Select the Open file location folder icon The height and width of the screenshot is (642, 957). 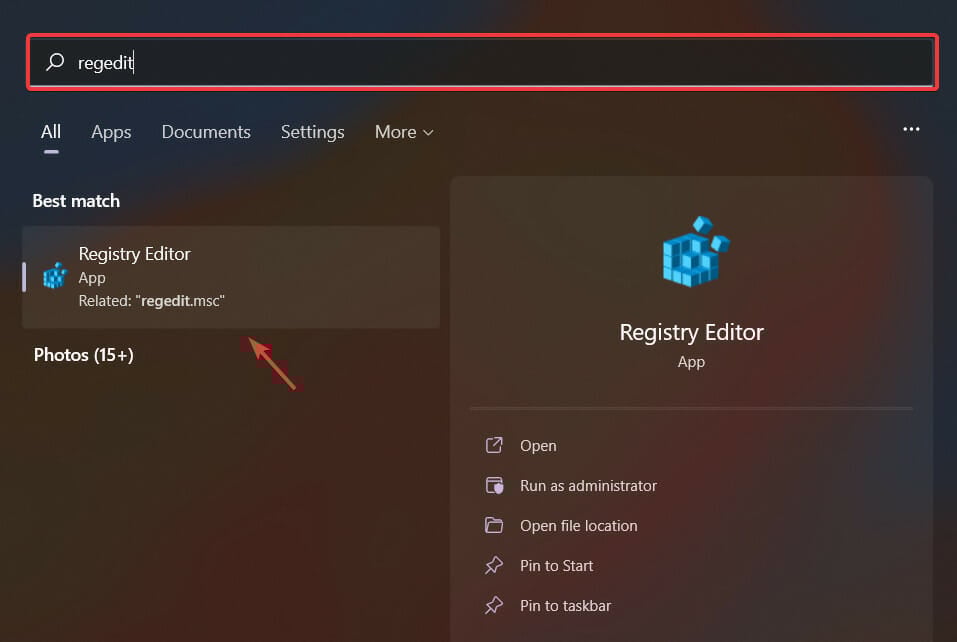tap(493, 525)
